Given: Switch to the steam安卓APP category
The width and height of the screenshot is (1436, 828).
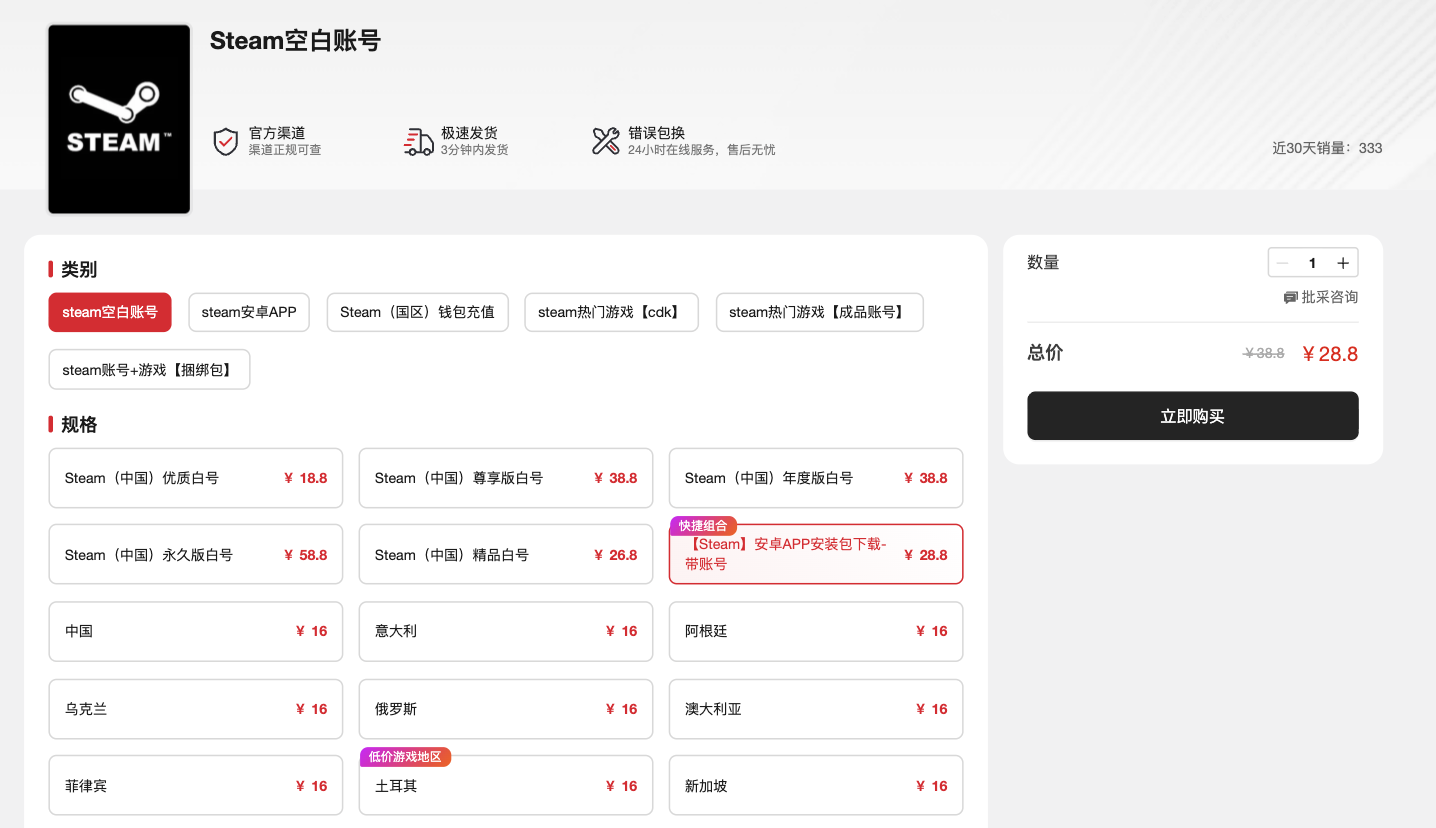Looking at the screenshot, I should [248, 312].
